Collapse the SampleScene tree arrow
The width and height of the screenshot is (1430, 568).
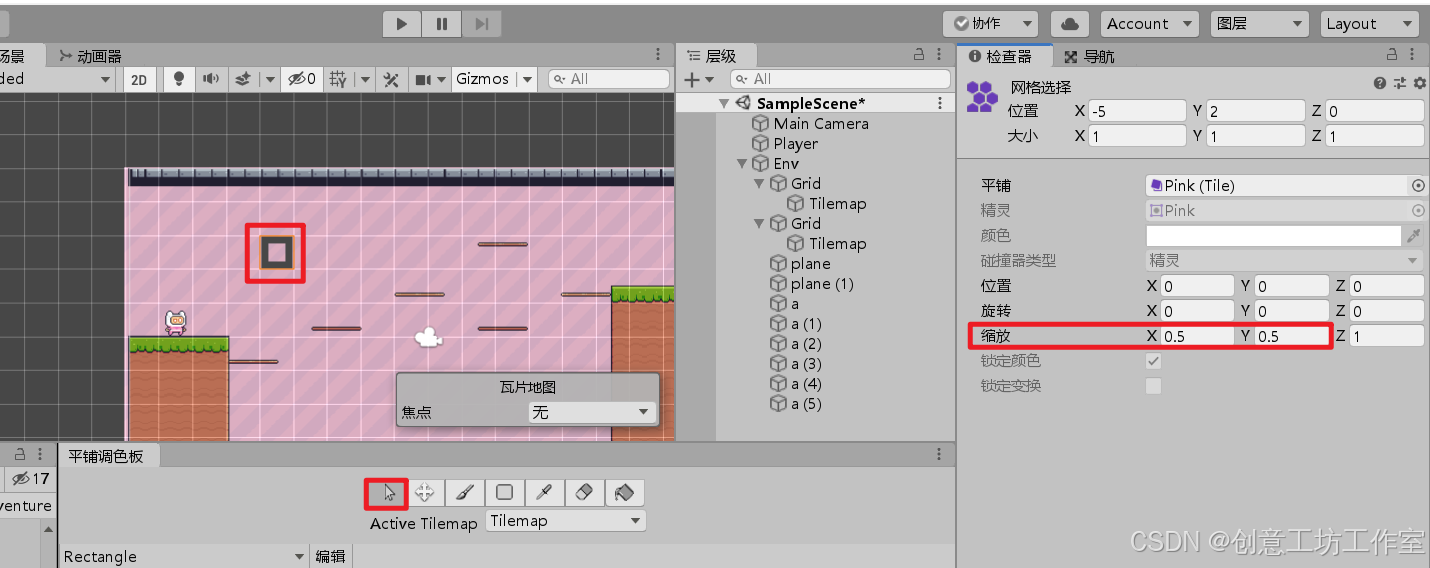[724, 103]
